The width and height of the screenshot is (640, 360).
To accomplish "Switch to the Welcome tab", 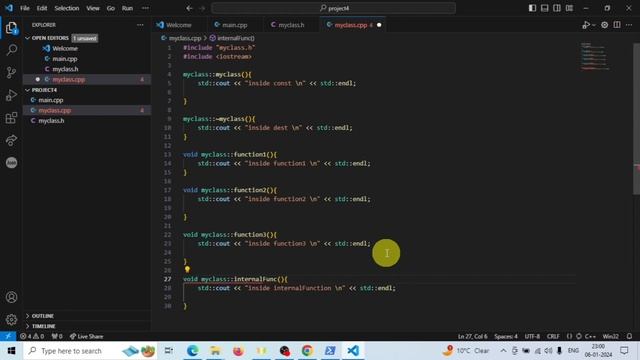I will (179, 25).
